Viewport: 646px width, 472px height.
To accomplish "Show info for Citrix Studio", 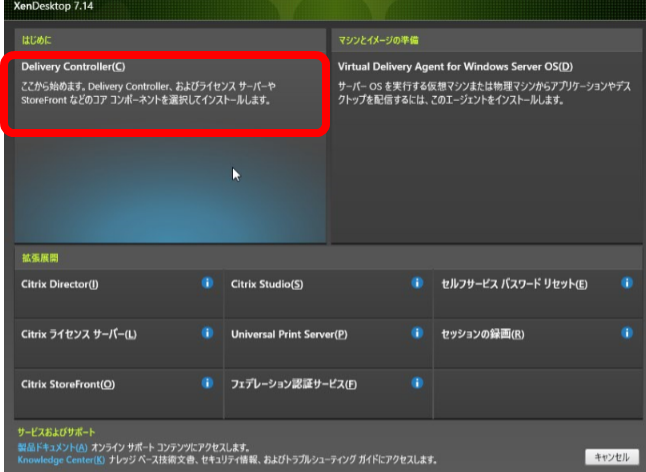I will coord(417,283).
